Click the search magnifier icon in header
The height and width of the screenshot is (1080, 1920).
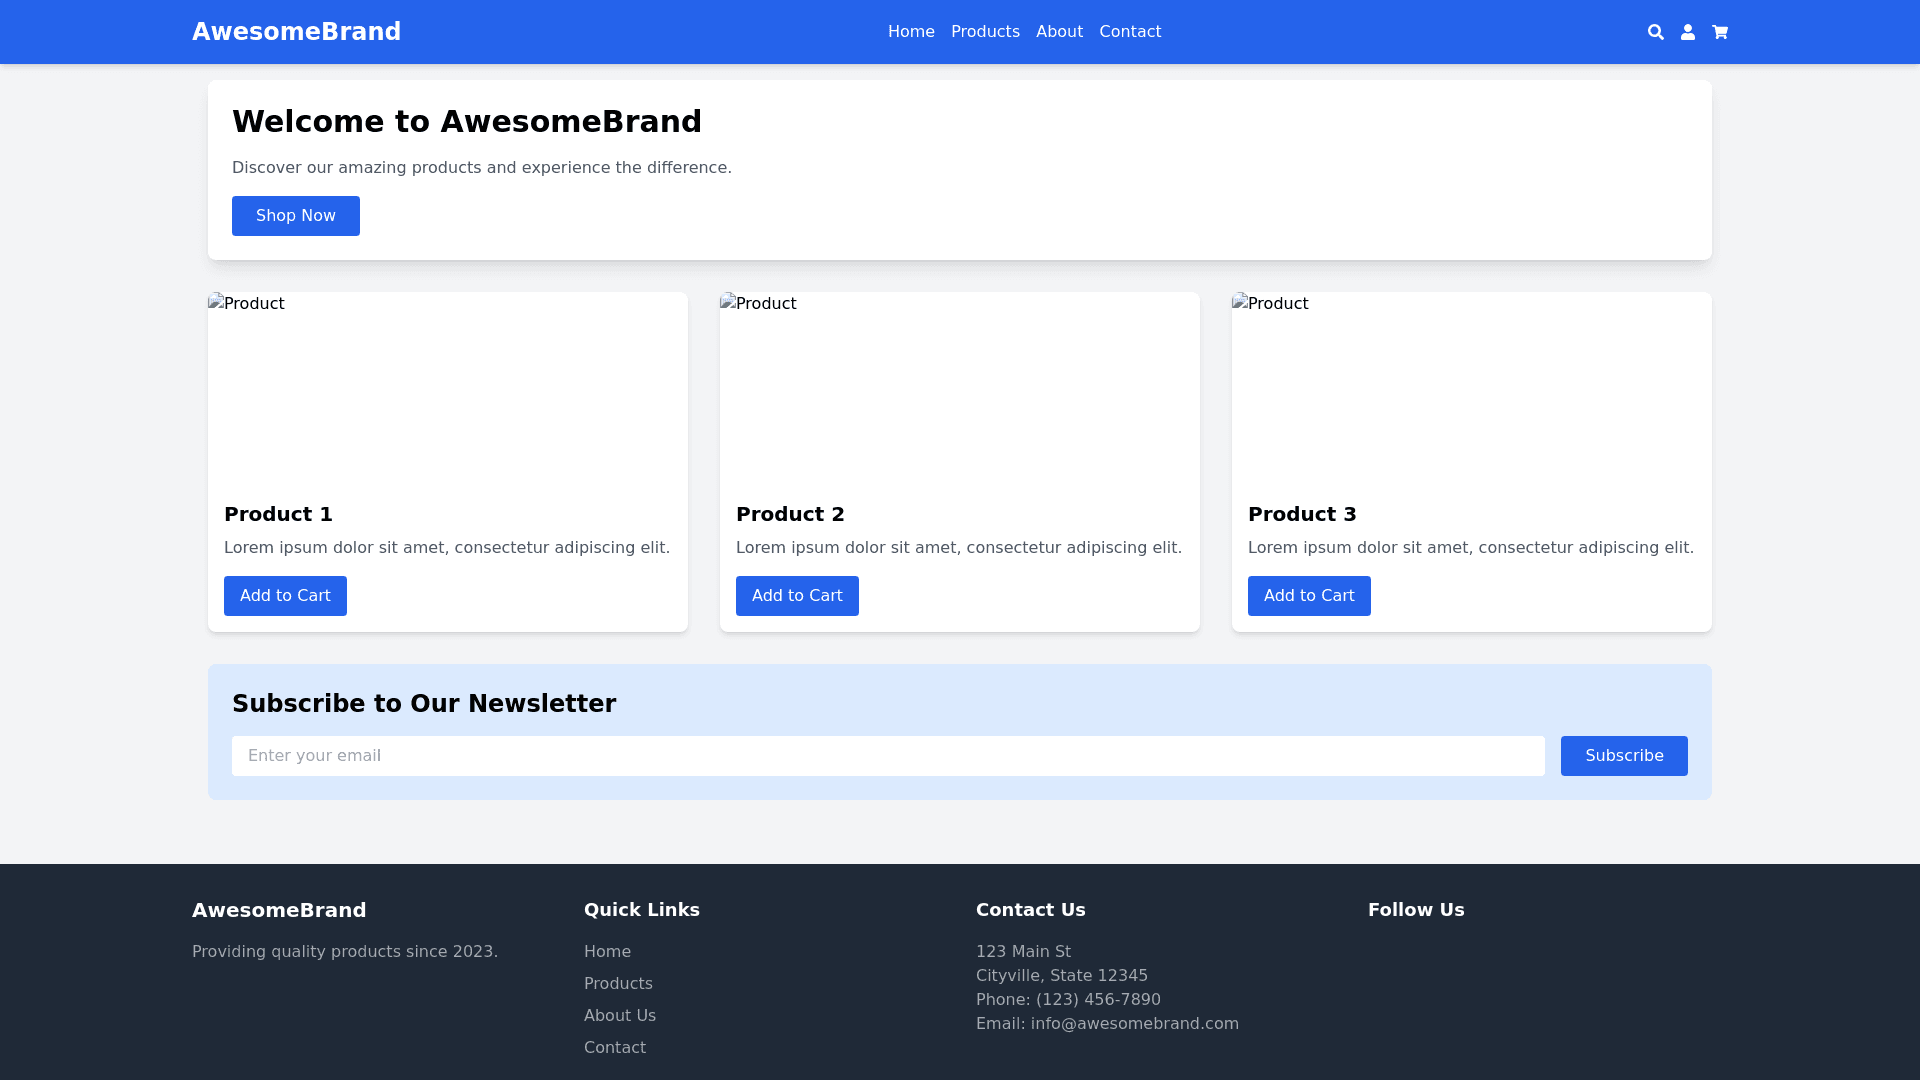tap(1656, 32)
